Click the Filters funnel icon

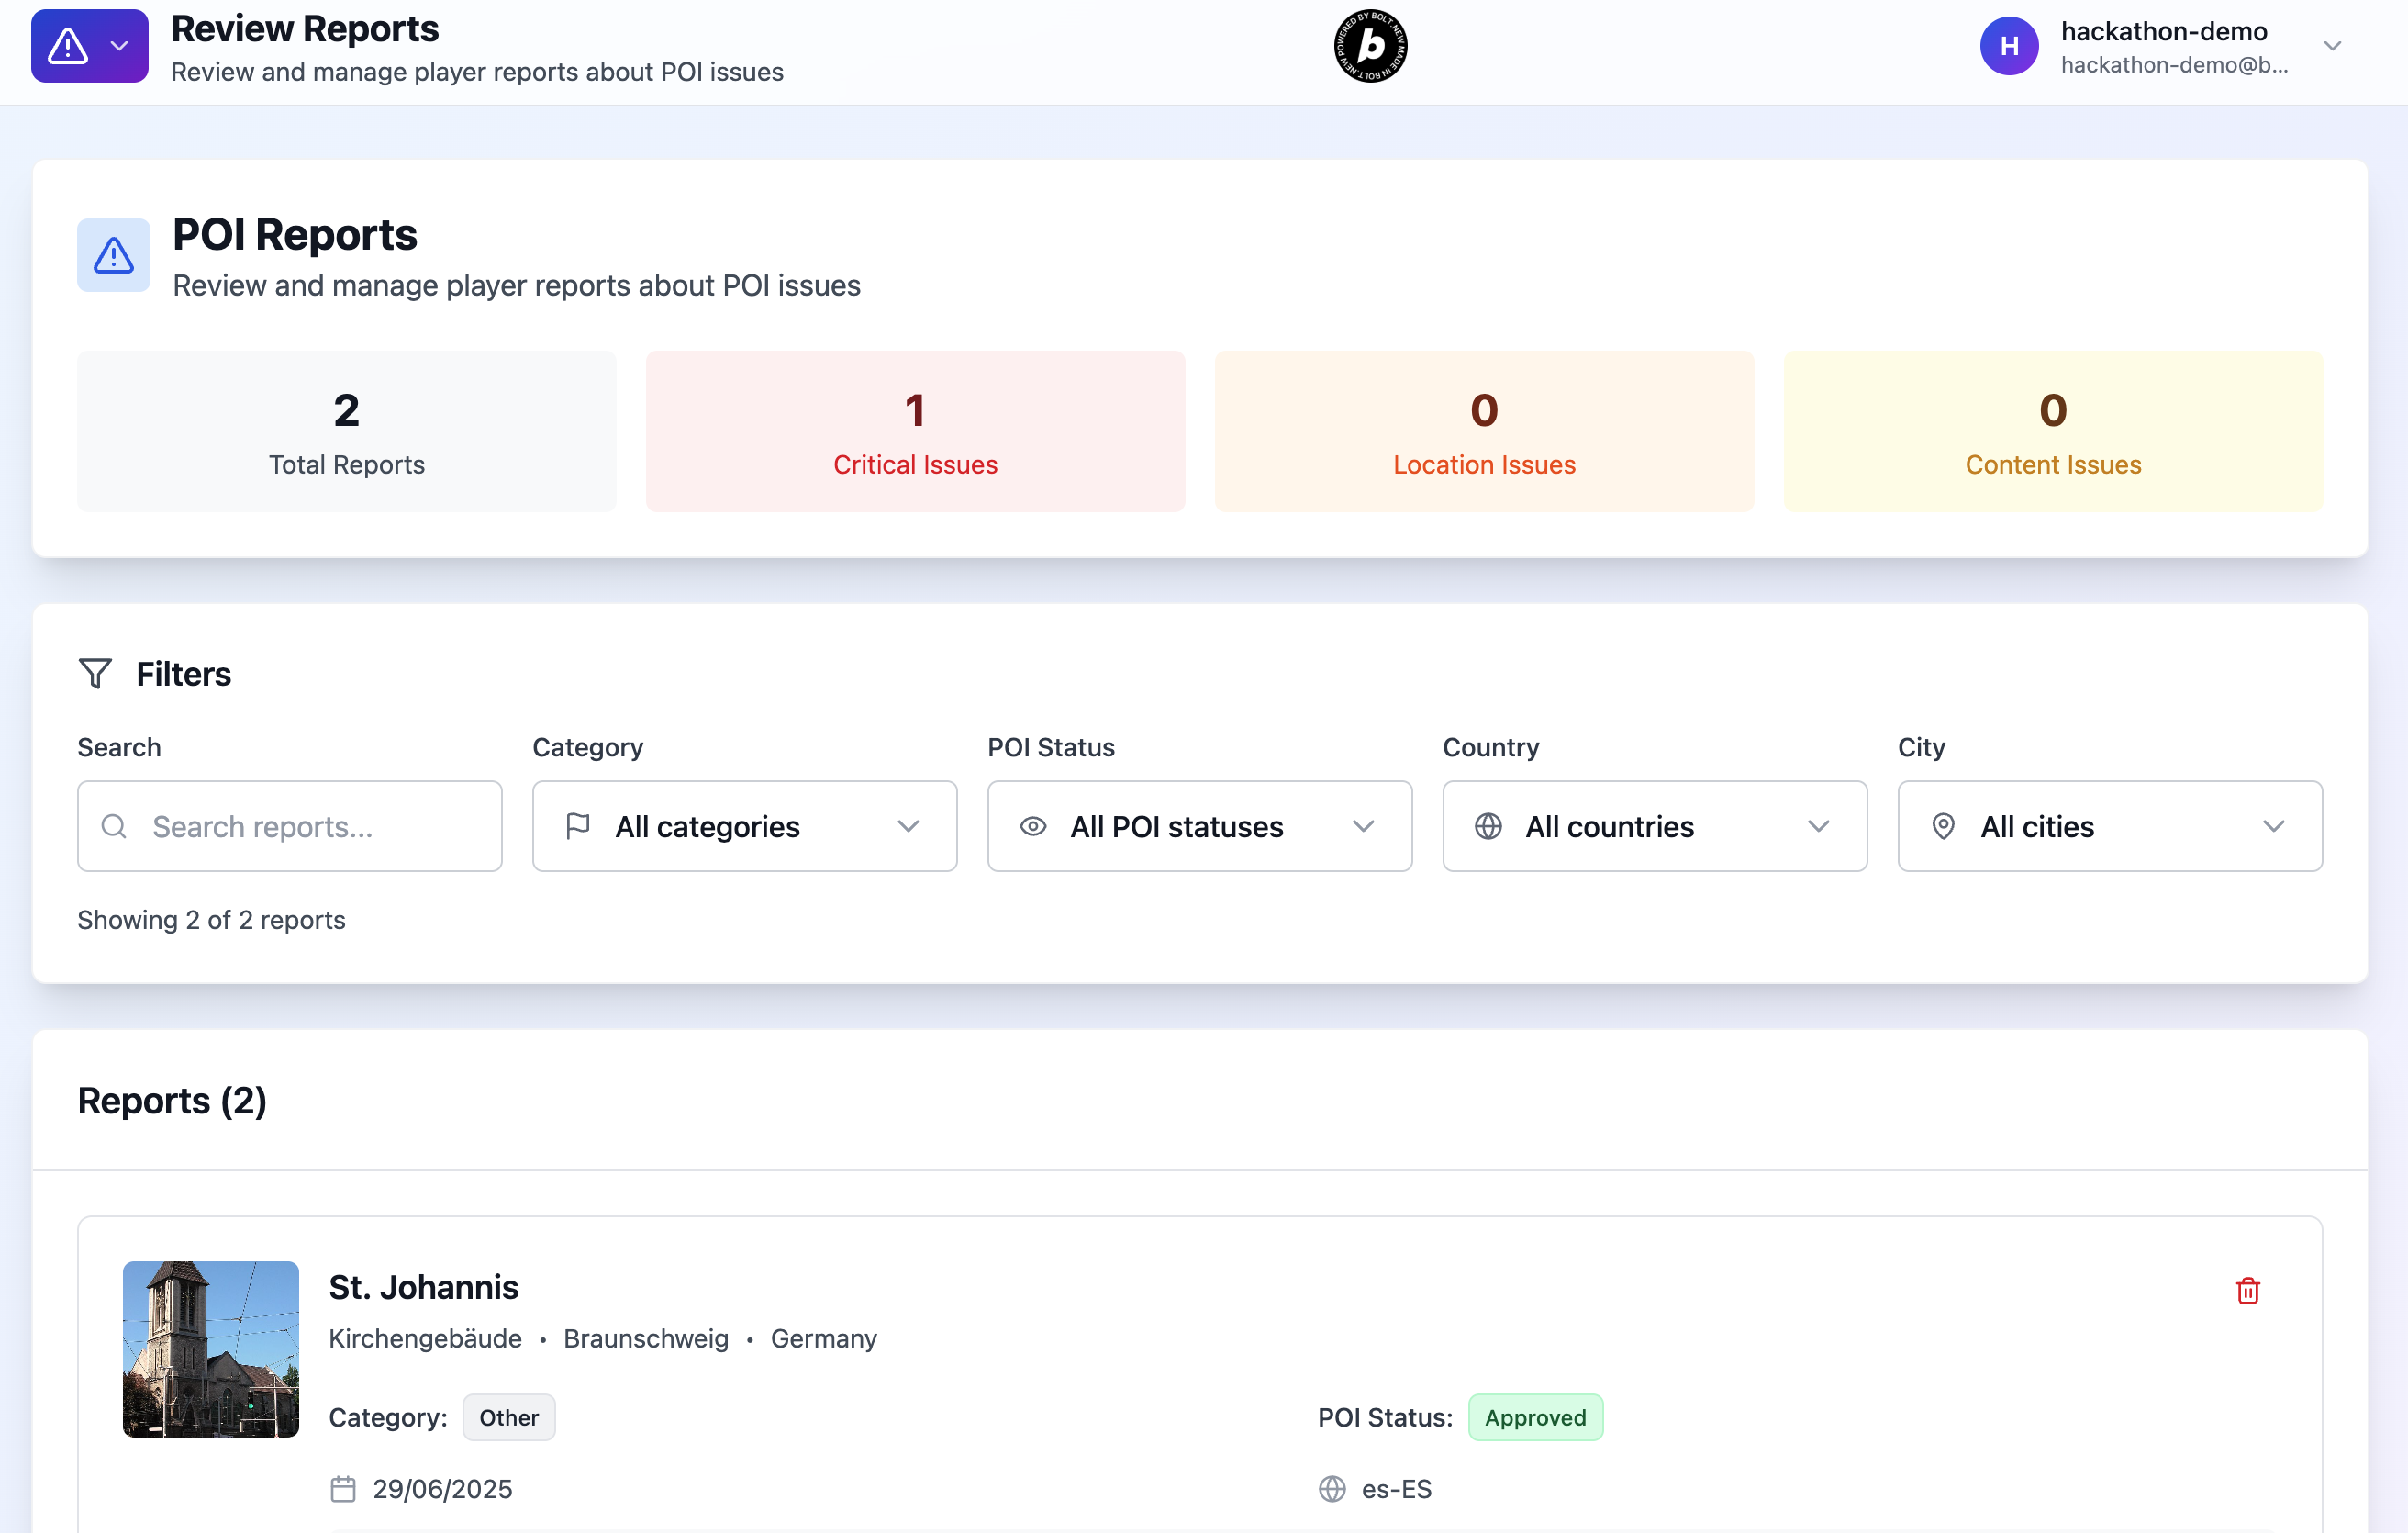tap(95, 673)
